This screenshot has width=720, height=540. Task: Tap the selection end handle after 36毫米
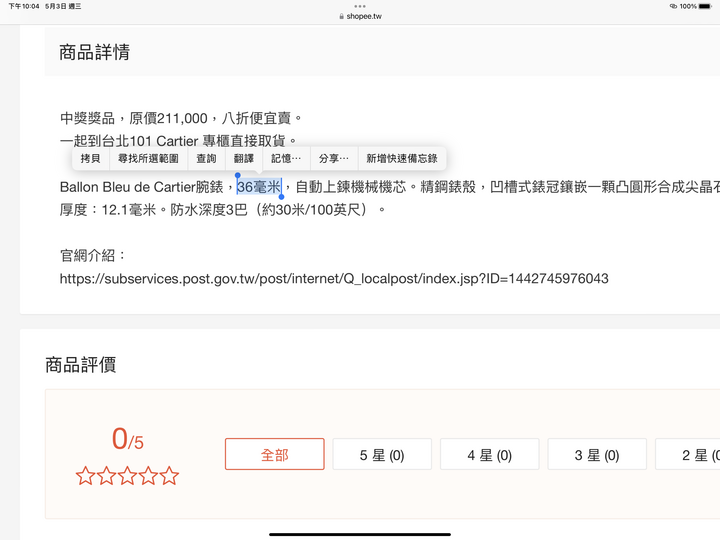coord(281,197)
